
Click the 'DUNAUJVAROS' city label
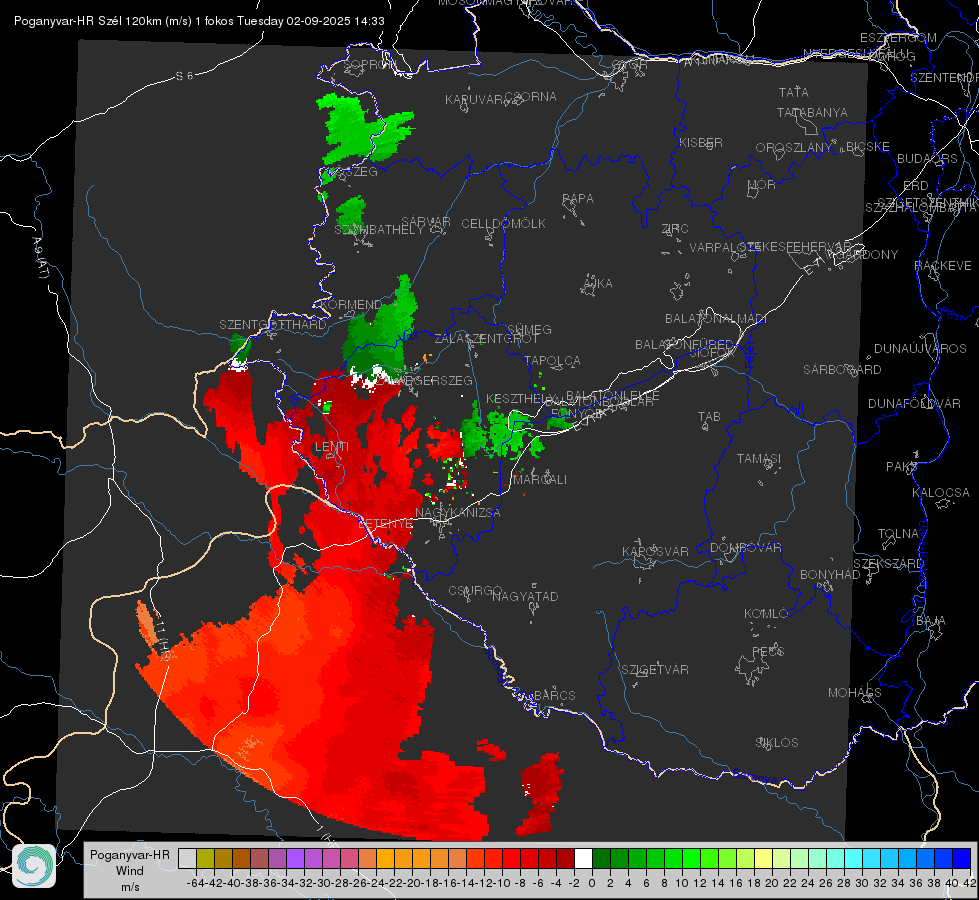[920, 349]
